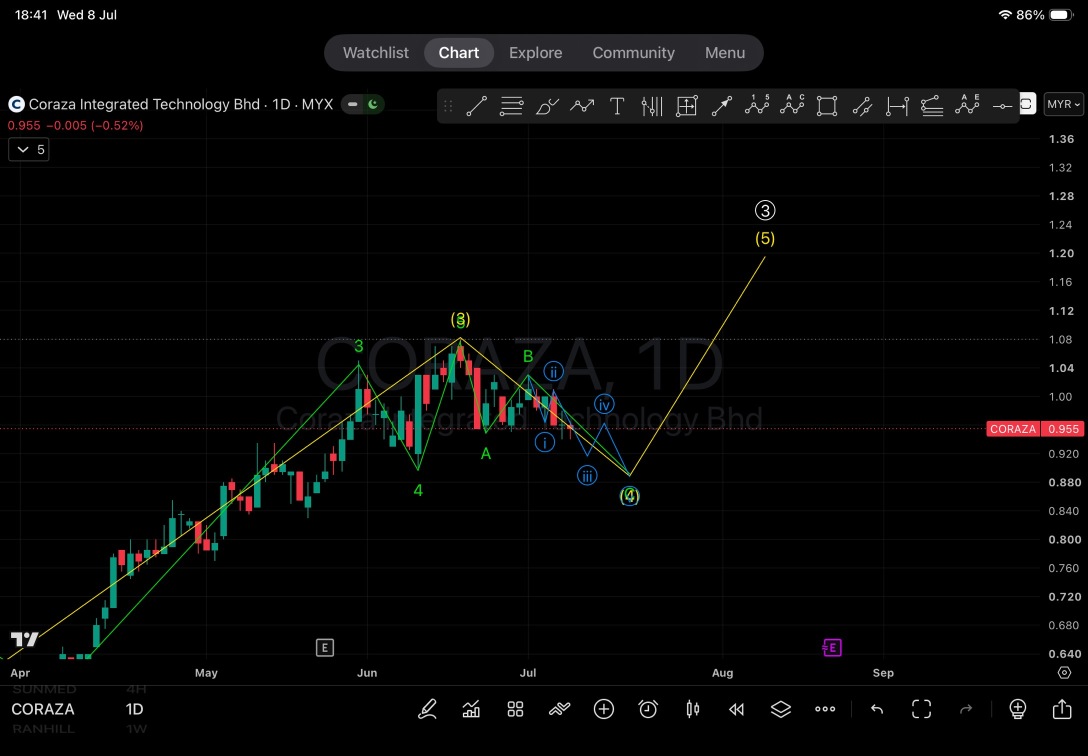The width and height of the screenshot is (1088, 756).
Task: Select the Path polyline arrow tool
Action: pyautogui.click(x=581, y=106)
